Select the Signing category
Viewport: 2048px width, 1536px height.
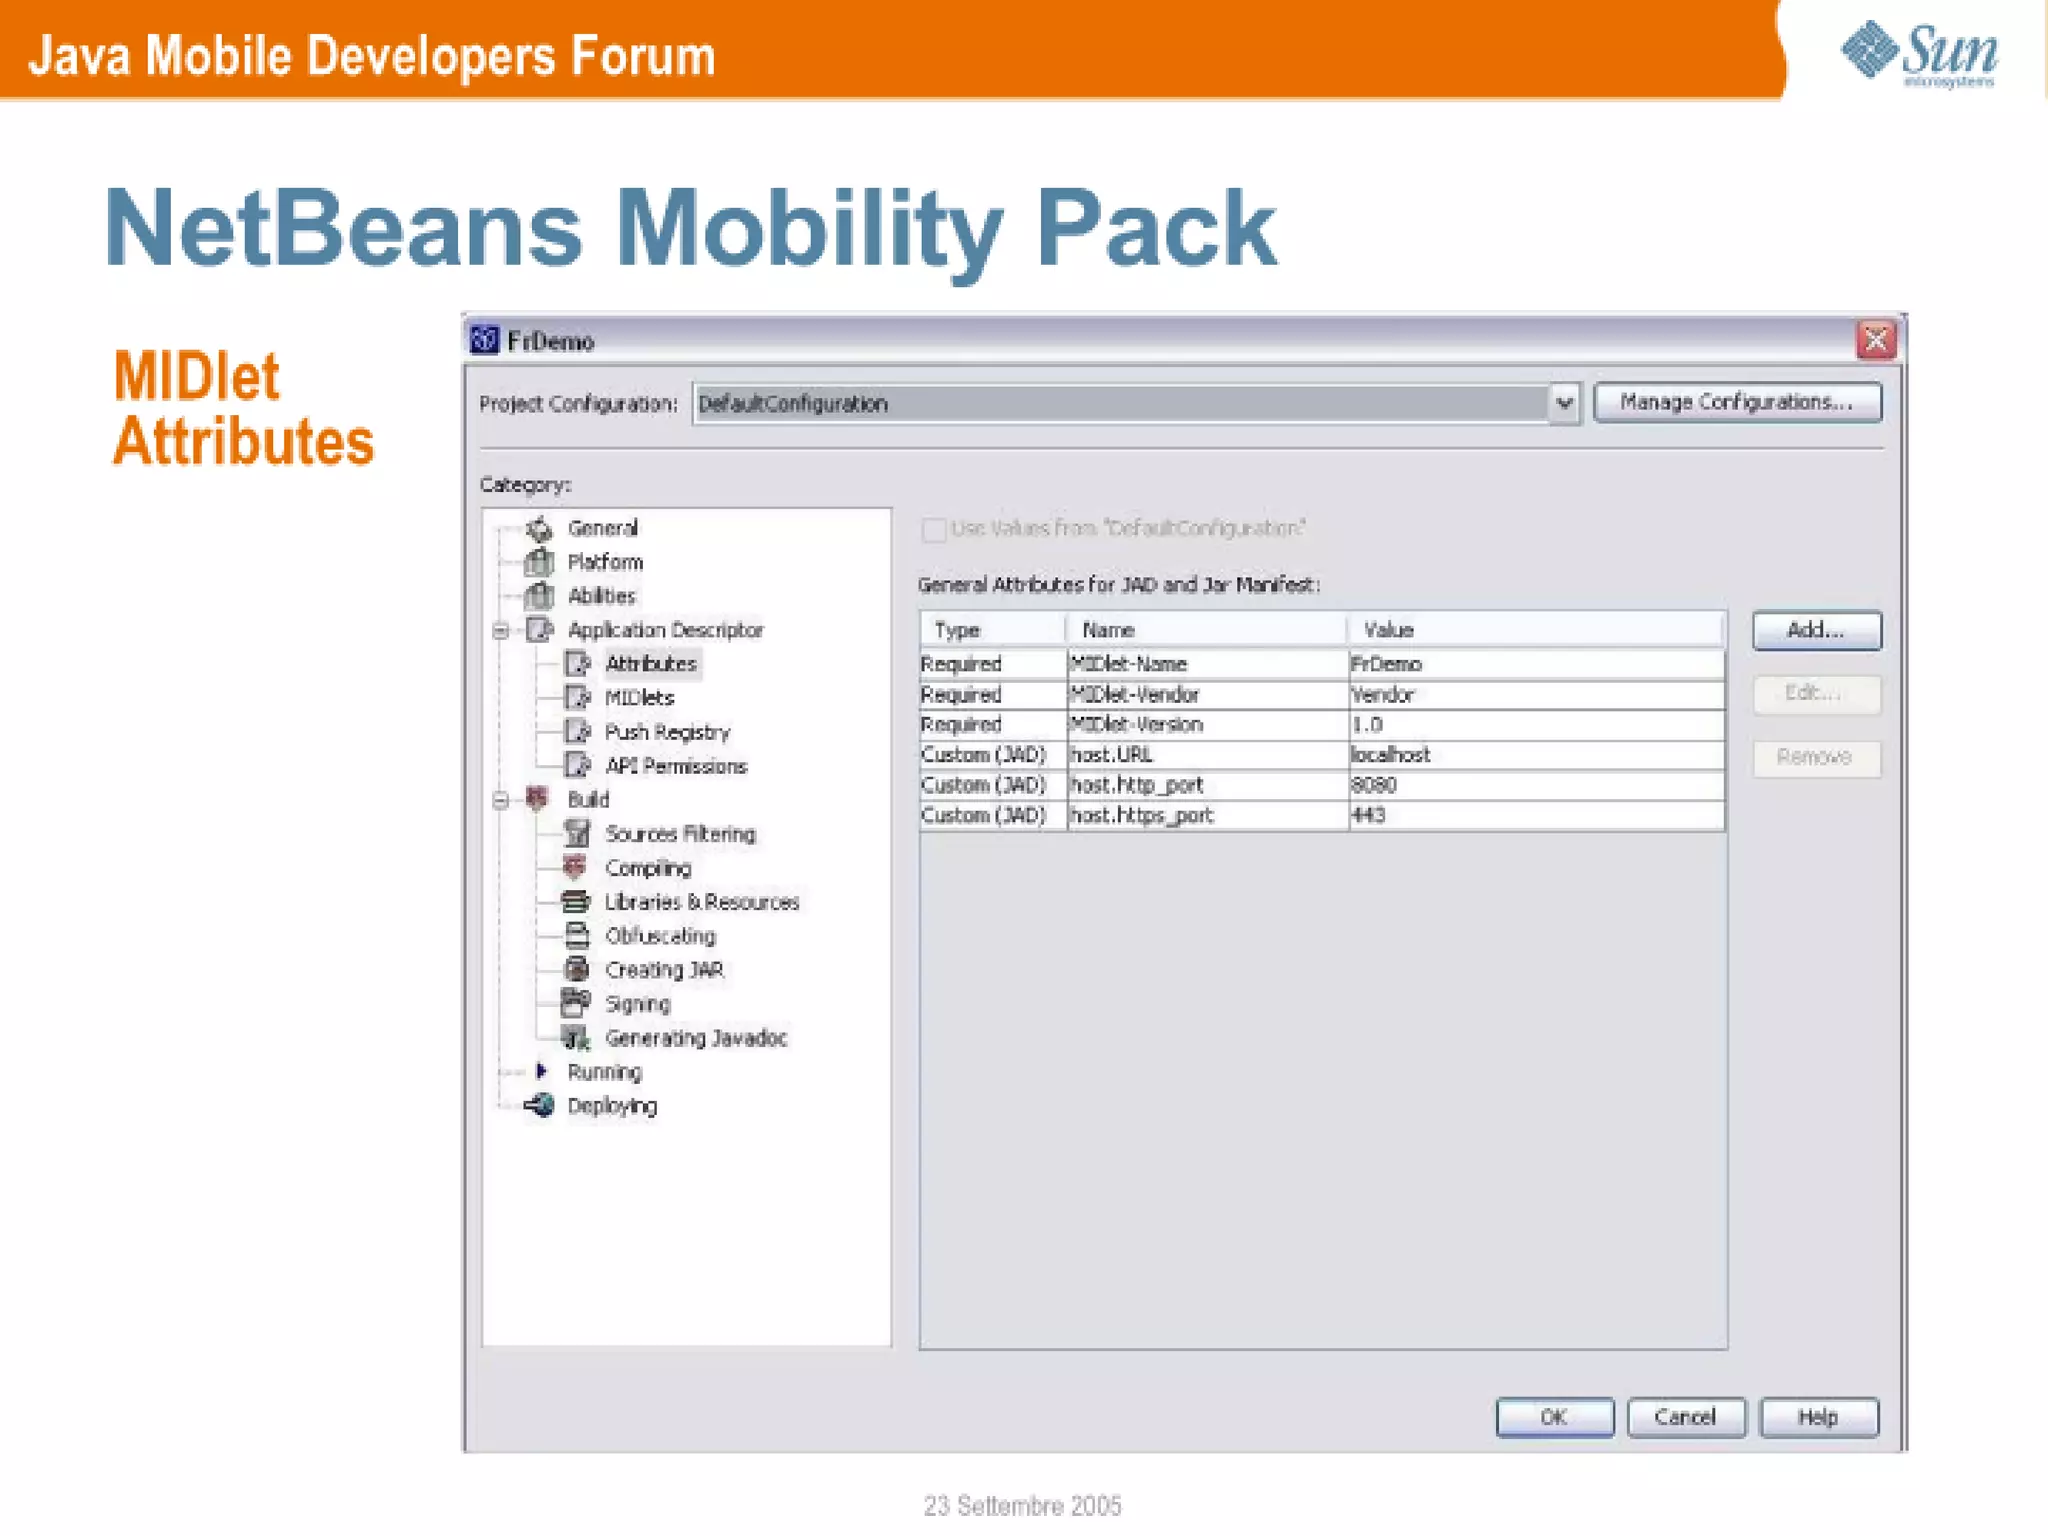(637, 1004)
